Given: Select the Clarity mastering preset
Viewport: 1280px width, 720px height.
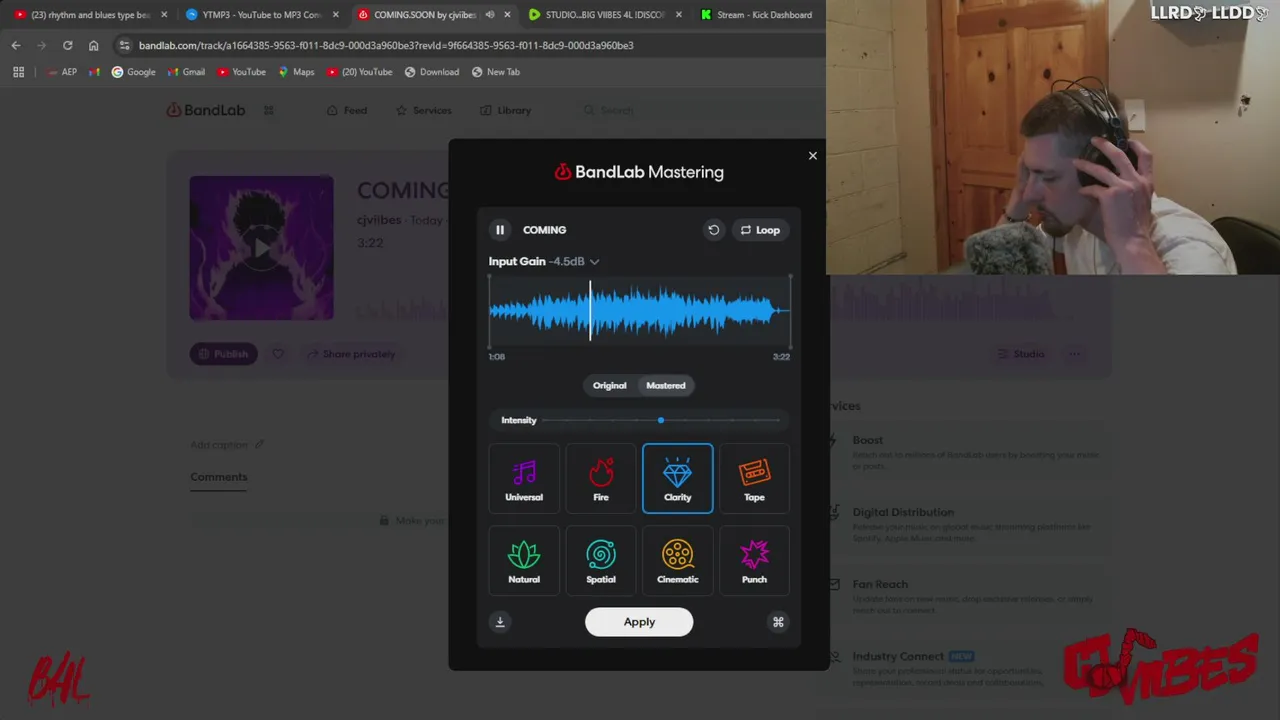Looking at the screenshot, I should click(x=678, y=479).
